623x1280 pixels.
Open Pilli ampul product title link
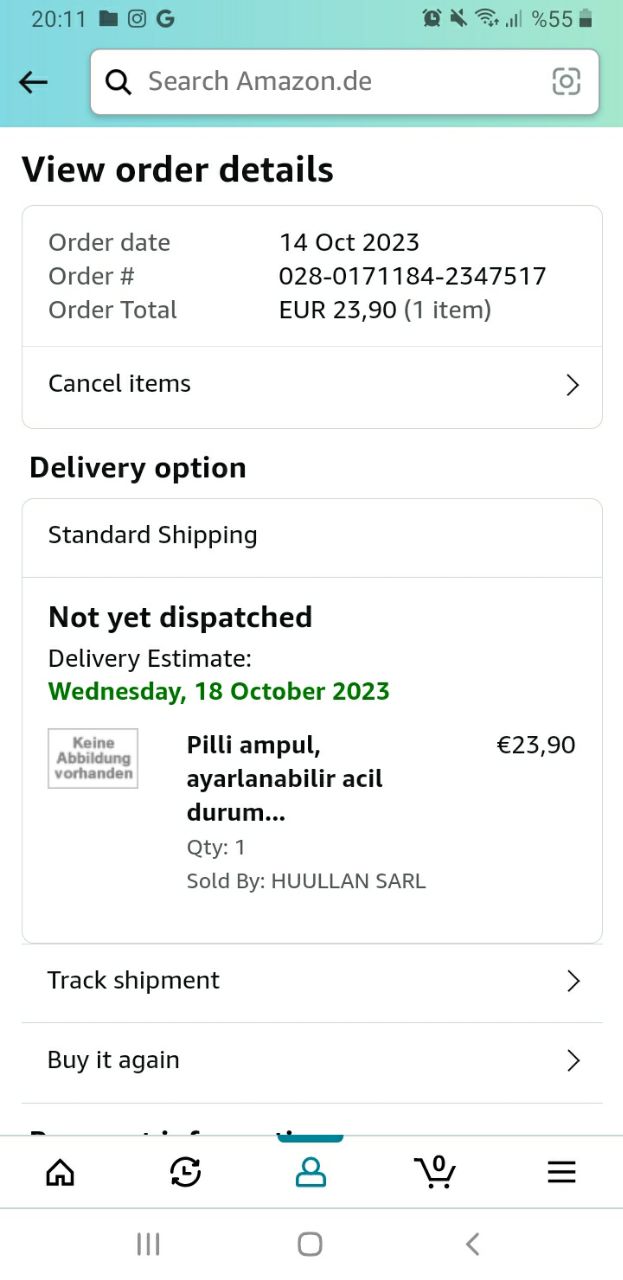pyautogui.click(x=285, y=778)
